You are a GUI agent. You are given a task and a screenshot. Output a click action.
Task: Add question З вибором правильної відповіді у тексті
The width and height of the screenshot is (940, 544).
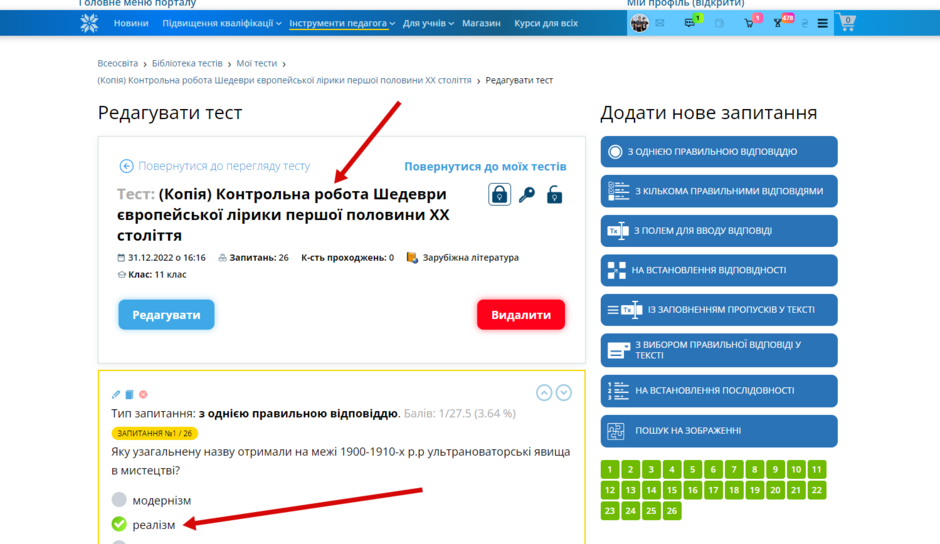[x=719, y=350]
